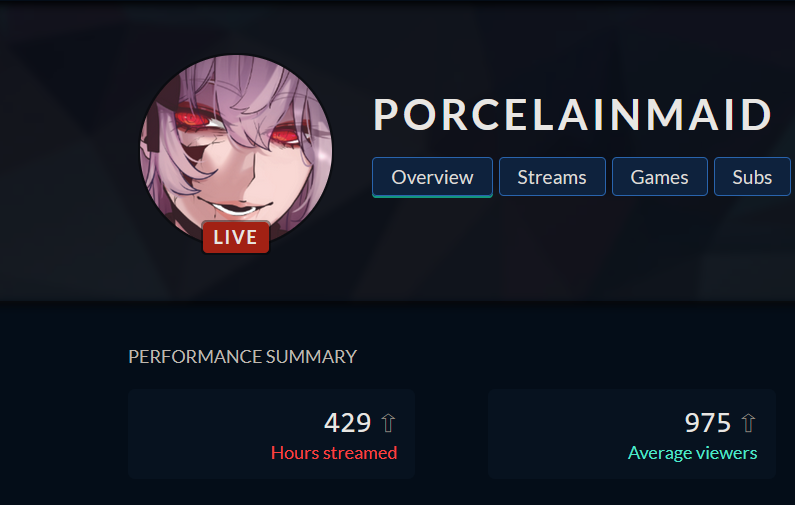
Task: Click the Average viewers label
Action: point(693,453)
